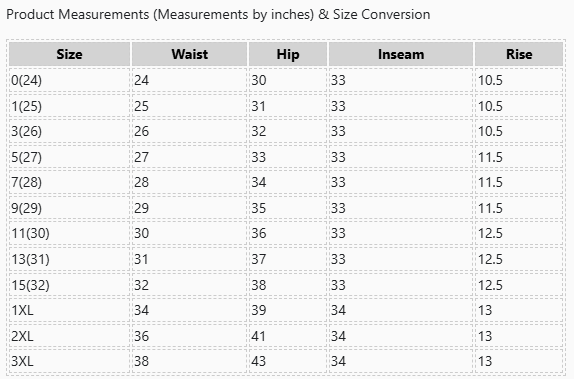Select the 15(32) size cell

coord(70,285)
